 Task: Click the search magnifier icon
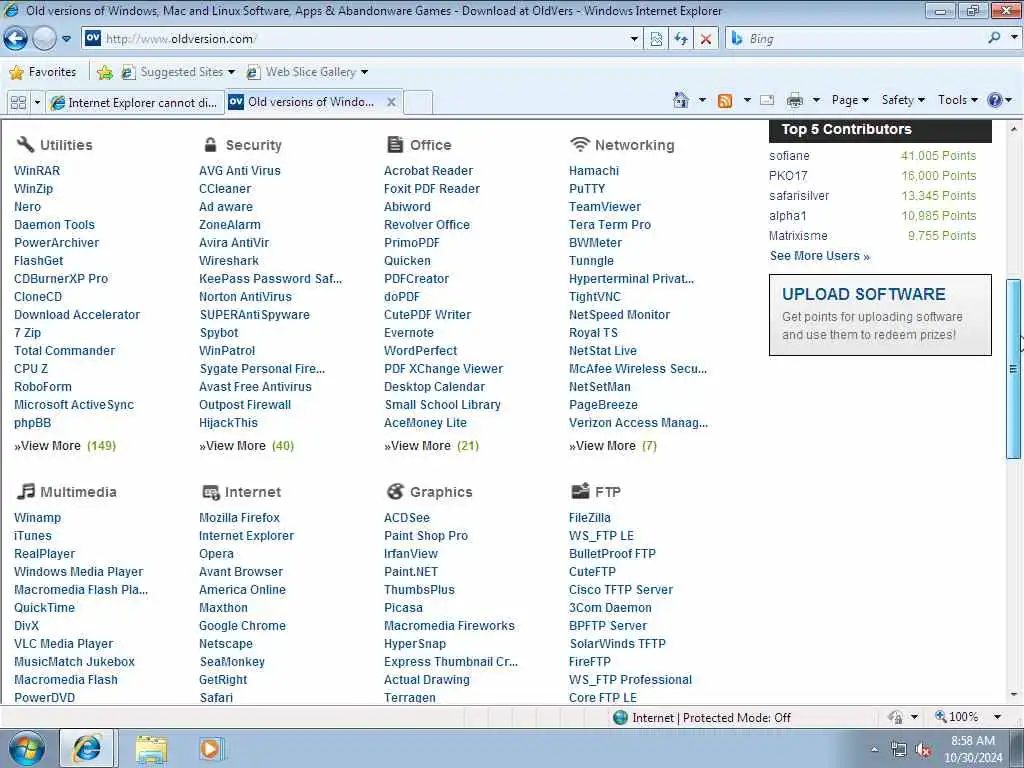click(x=994, y=39)
